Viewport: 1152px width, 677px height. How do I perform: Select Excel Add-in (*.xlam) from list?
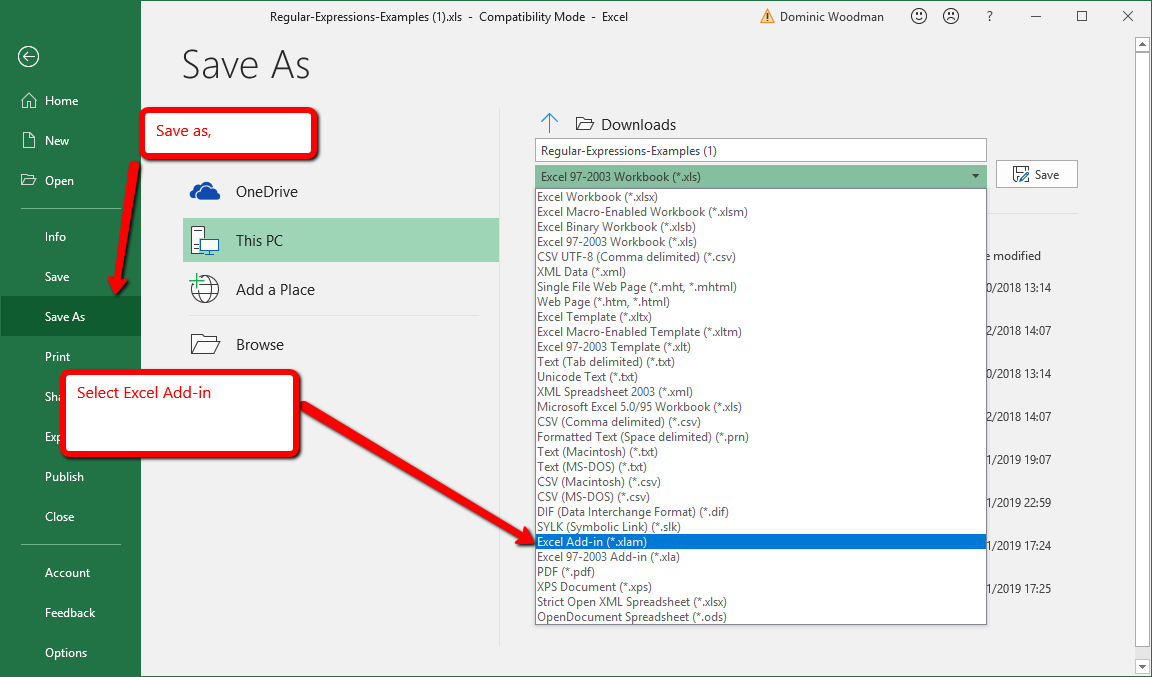pyautogui.click(x=592, y=542)
